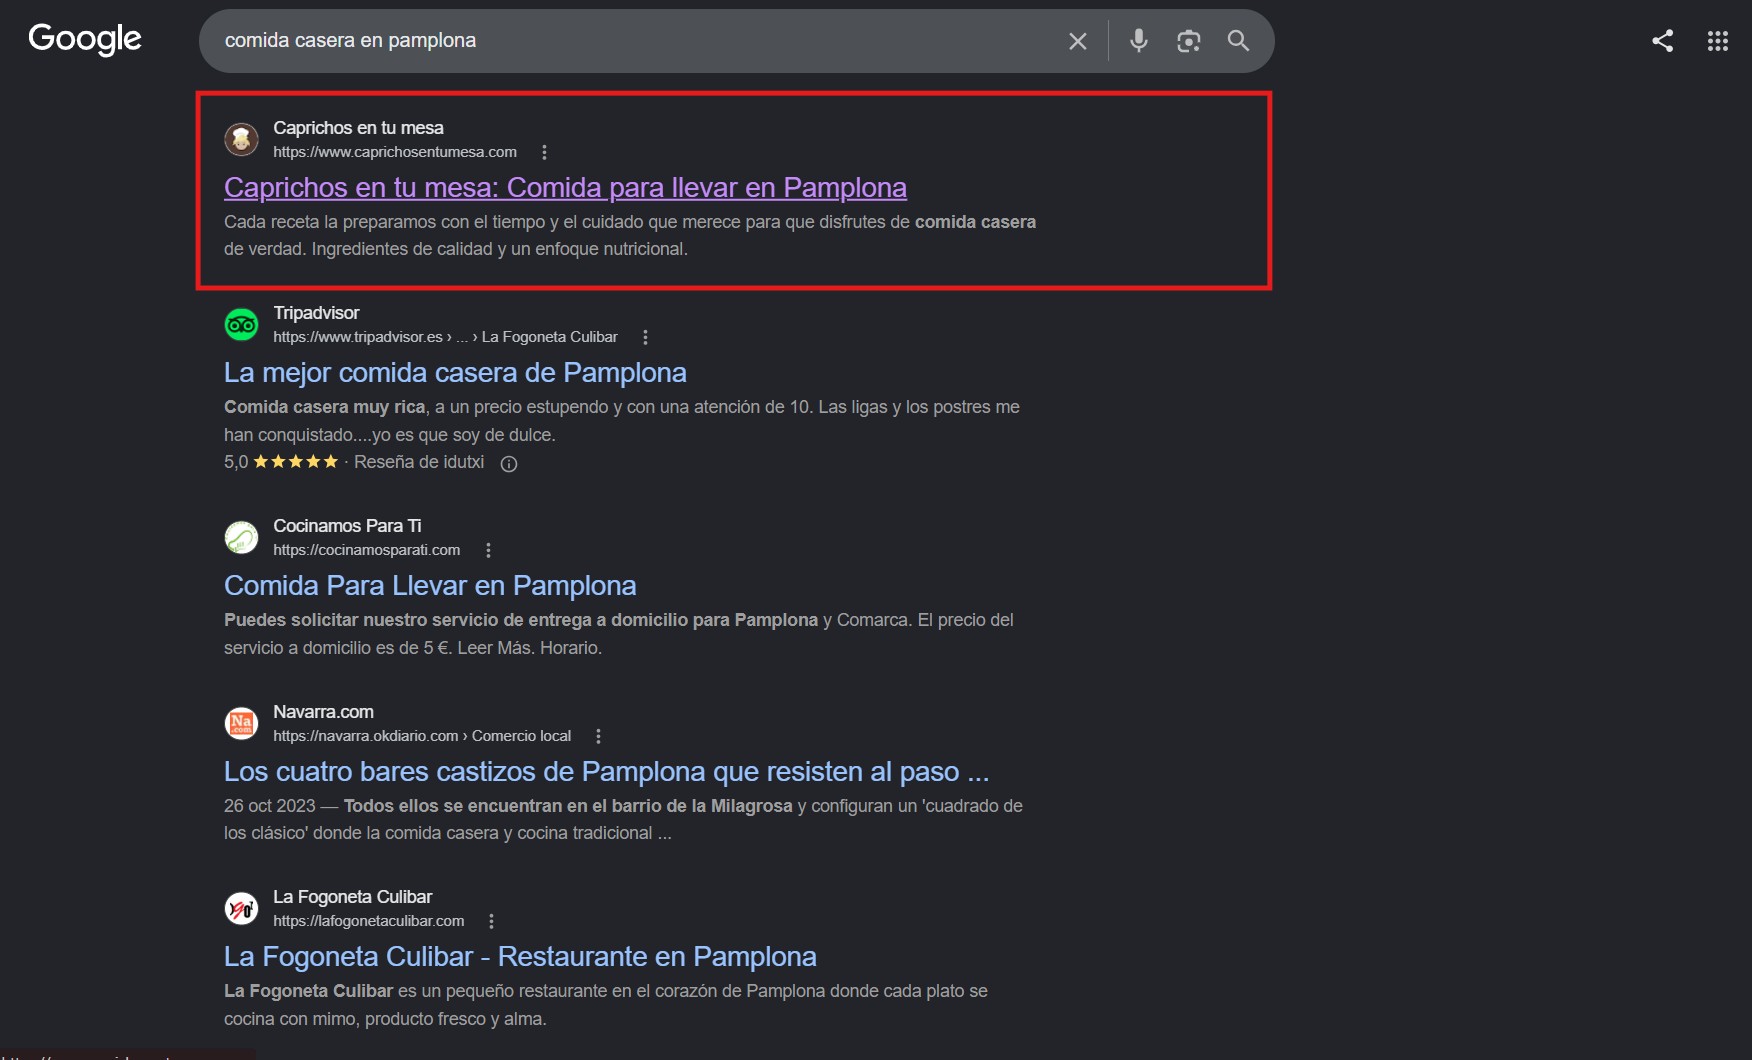This screenshot has width=1752, height=1060.
Task: Open more options for Tripadvisor result
Action: (x=645, y=337)
